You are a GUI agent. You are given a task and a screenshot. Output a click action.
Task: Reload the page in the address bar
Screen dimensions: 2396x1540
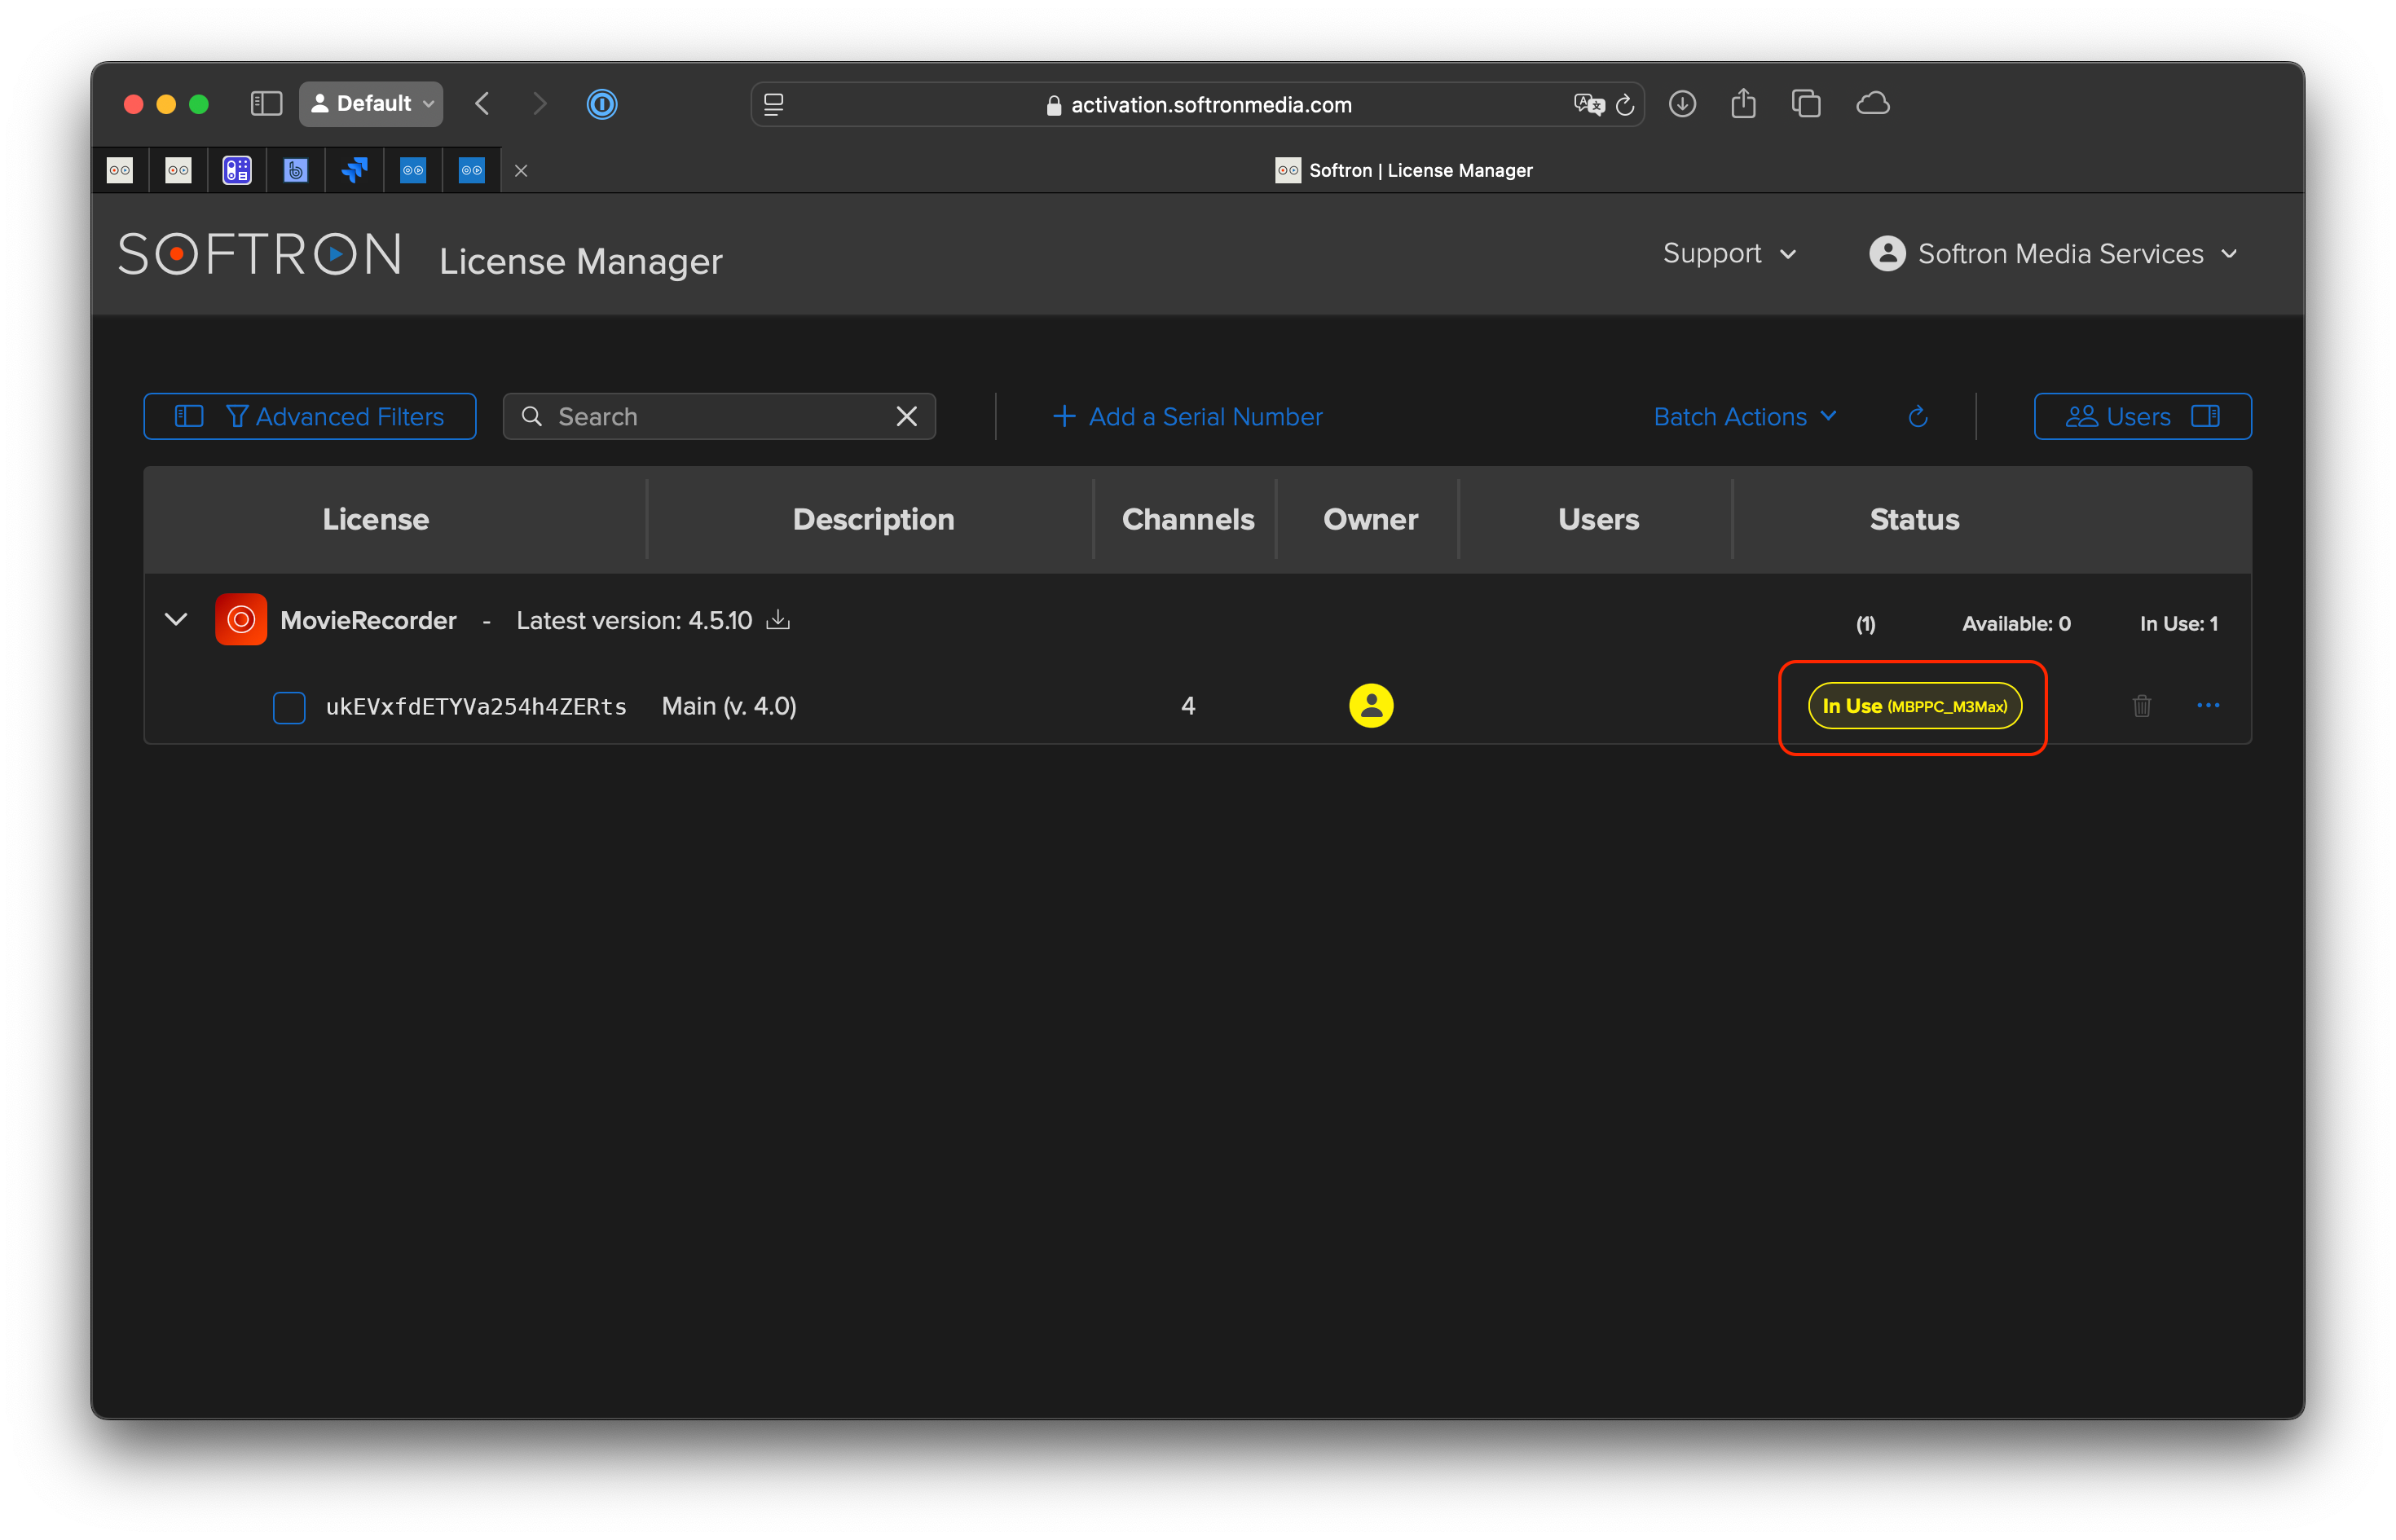[x=1625, y=105]
